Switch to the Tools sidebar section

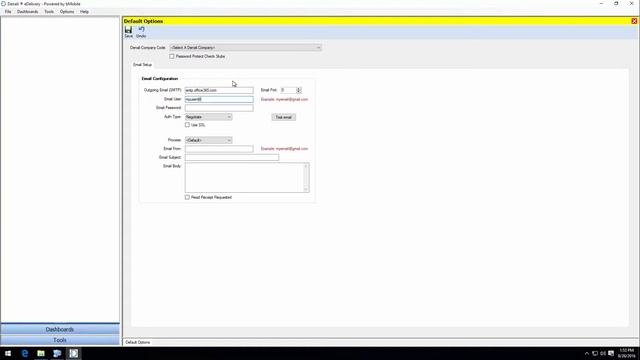pos(60,340)
